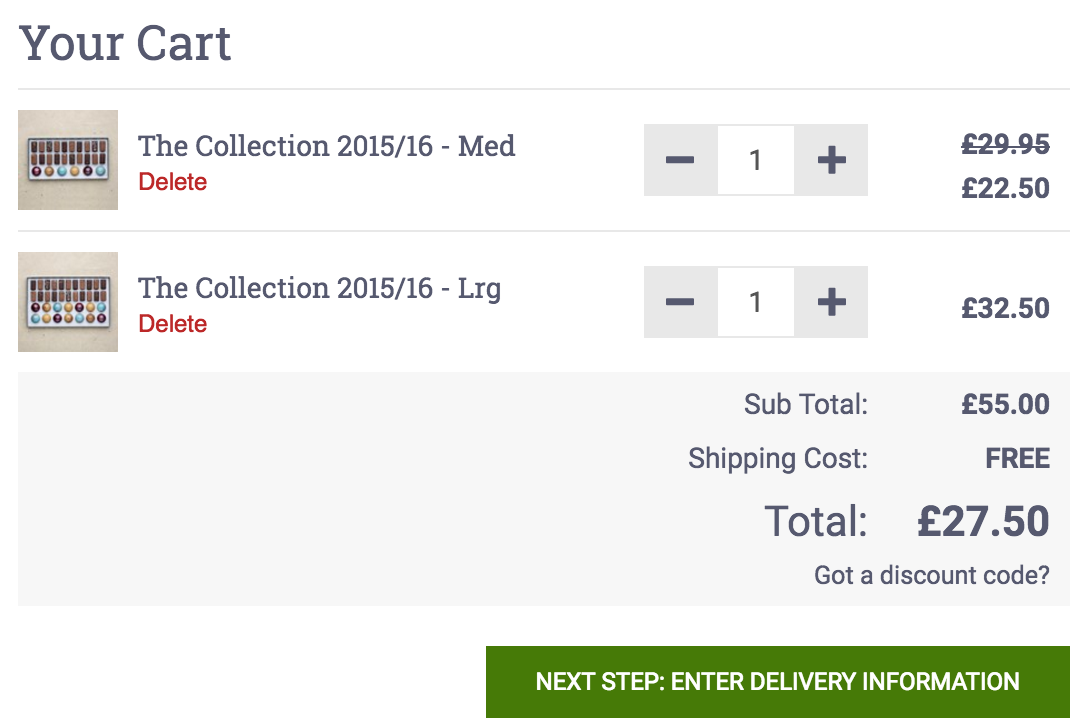Click the FREE shipping cost value
The image size is (1092, 728).
[x=1017, y=458]
